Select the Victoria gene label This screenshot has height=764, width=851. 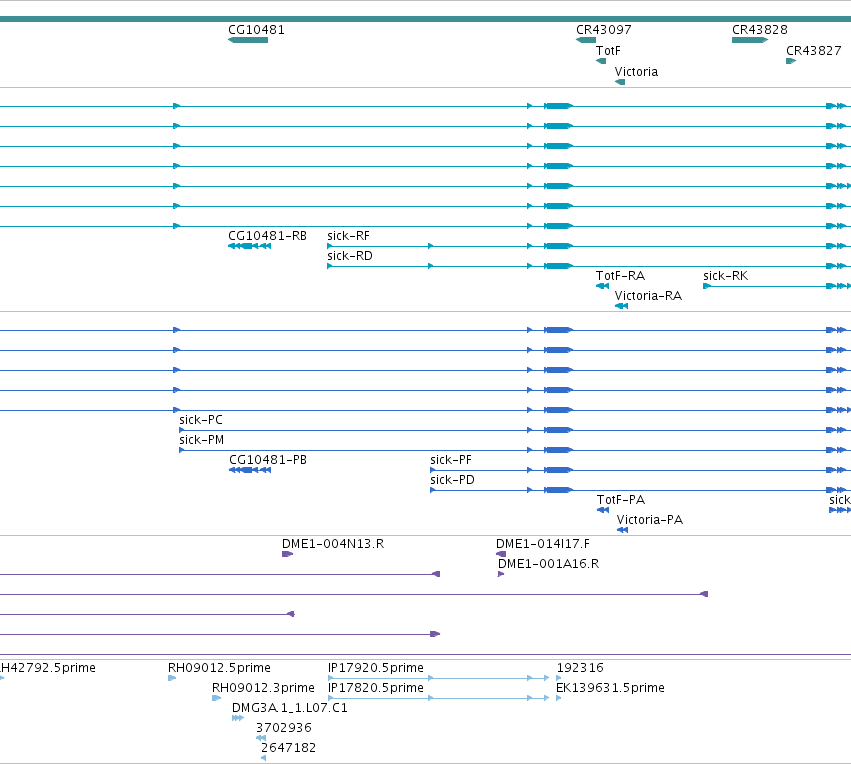click(636, 72)
